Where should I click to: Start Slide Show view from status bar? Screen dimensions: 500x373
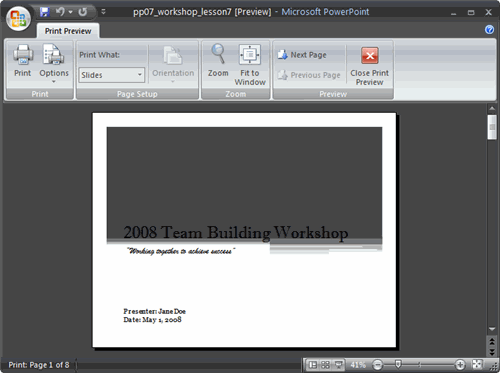[338, 365]
